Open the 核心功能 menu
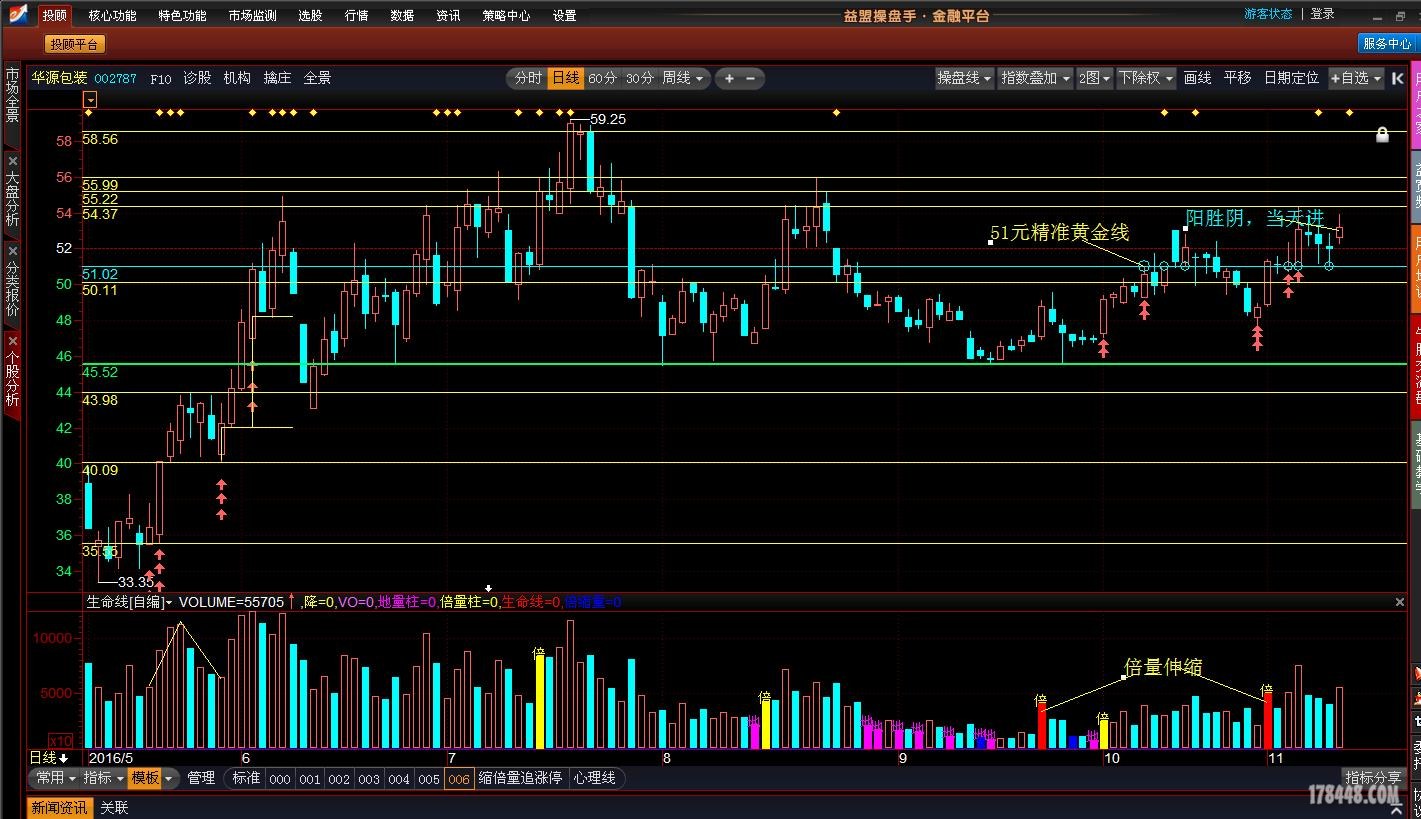Viewport: 1421px width, 819px height. [x=112, y=15]
